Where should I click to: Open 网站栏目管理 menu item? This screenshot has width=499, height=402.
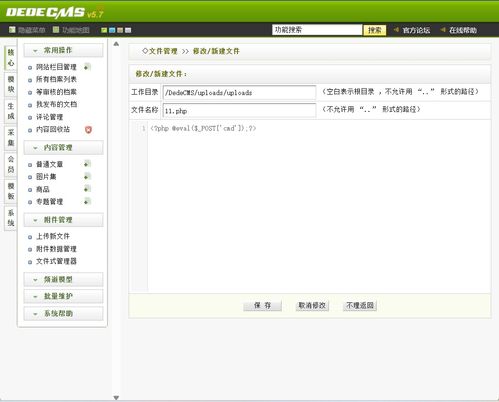click(x=56, y=67)
